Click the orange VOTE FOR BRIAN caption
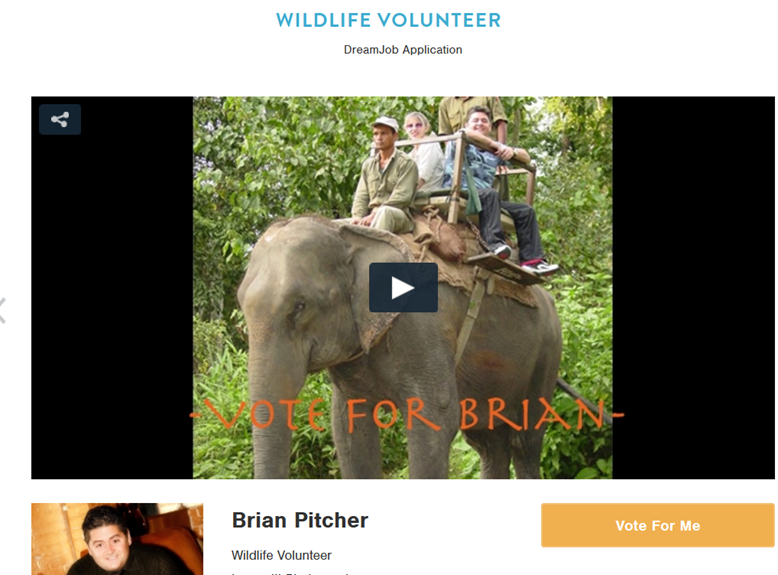The height and width of the screenshot is (575, 778). pos(406,415)
